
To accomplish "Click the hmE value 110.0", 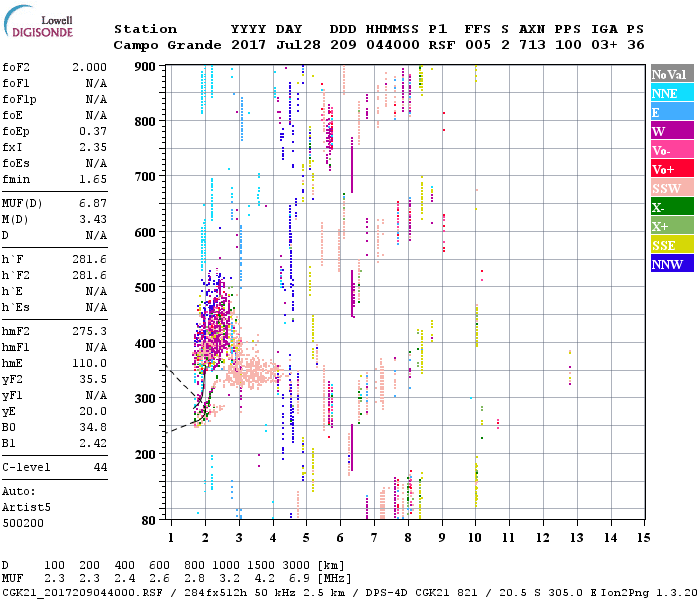I will (90, 363).
